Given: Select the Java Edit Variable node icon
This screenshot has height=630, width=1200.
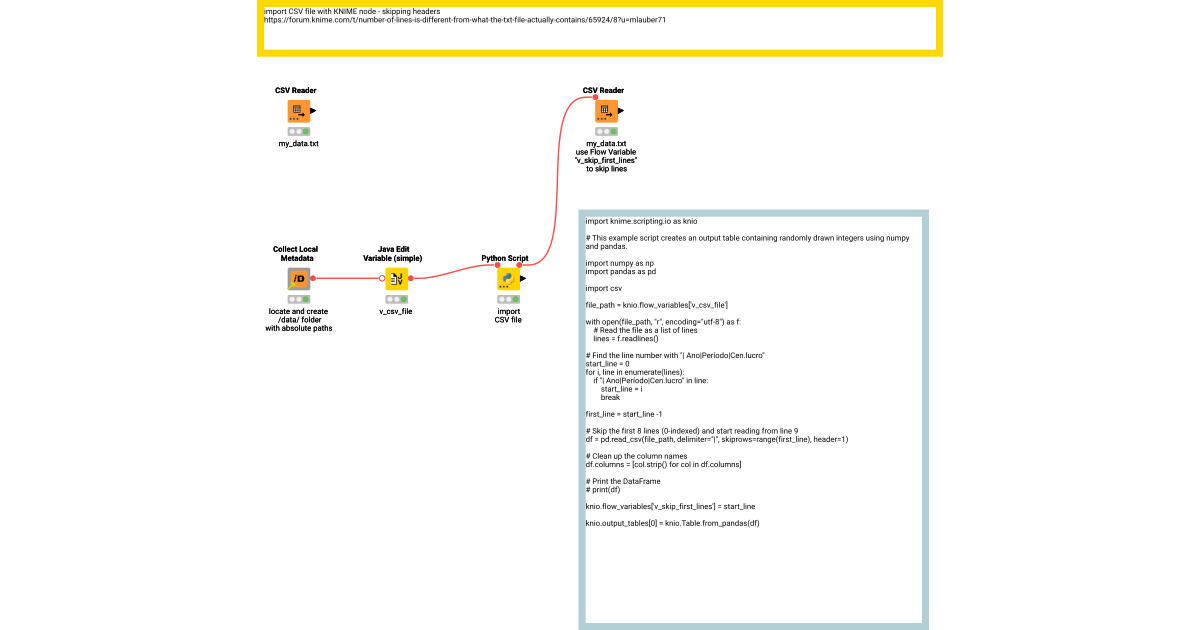Looking at the screenshot, I should point(396,279).
